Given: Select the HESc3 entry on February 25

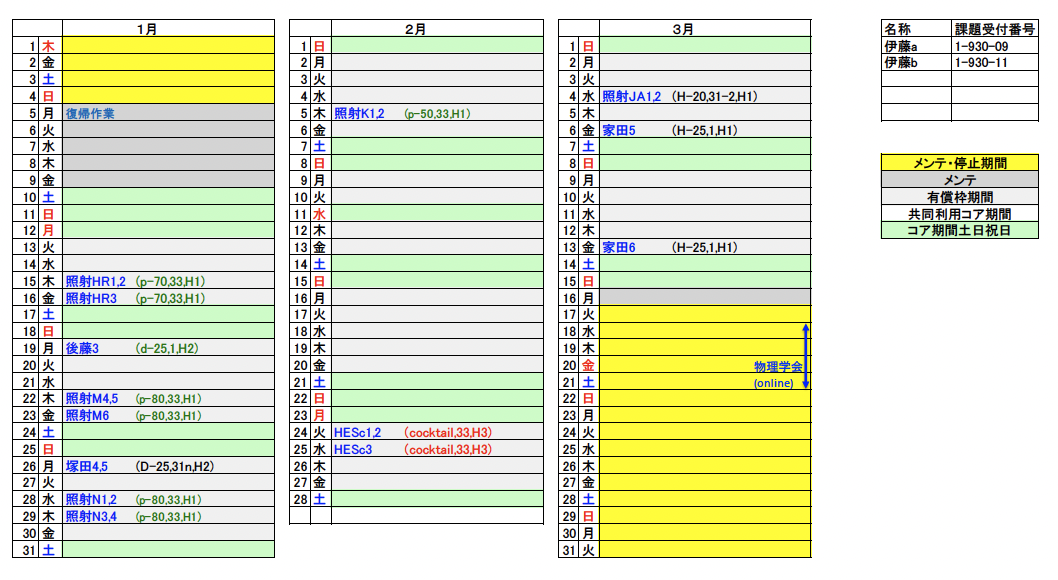Looking at the screenshot, I should coord(353,450).
